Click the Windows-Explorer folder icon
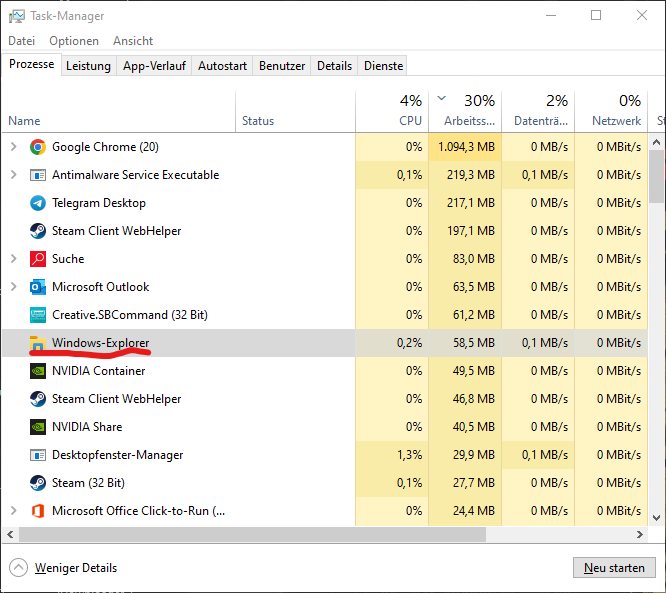Viewport: 666px width, 593px height. (38, 343)
